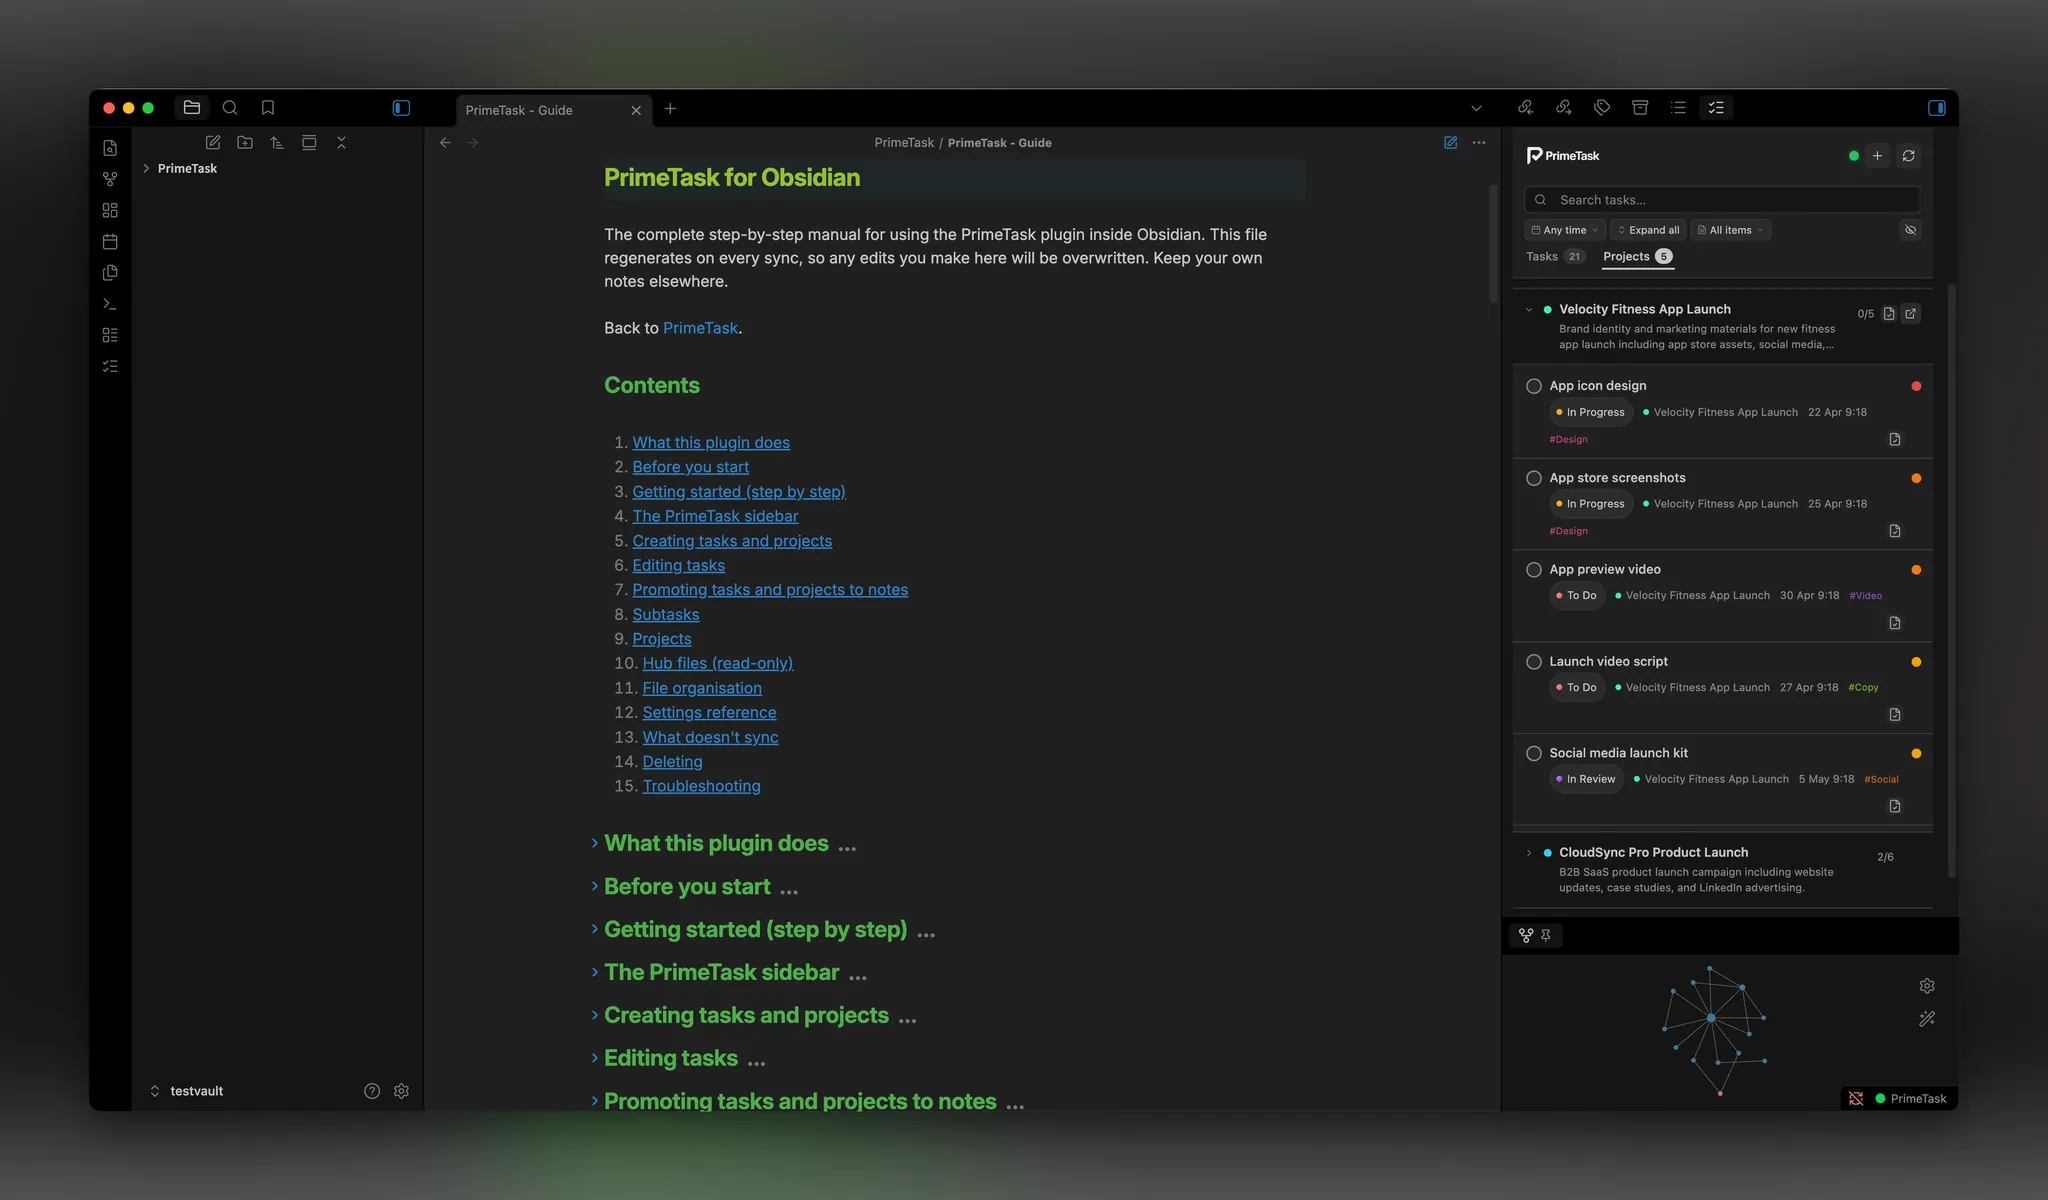Open graph settings gear in local graph
The image size is (2048, 1200).
1927,986
